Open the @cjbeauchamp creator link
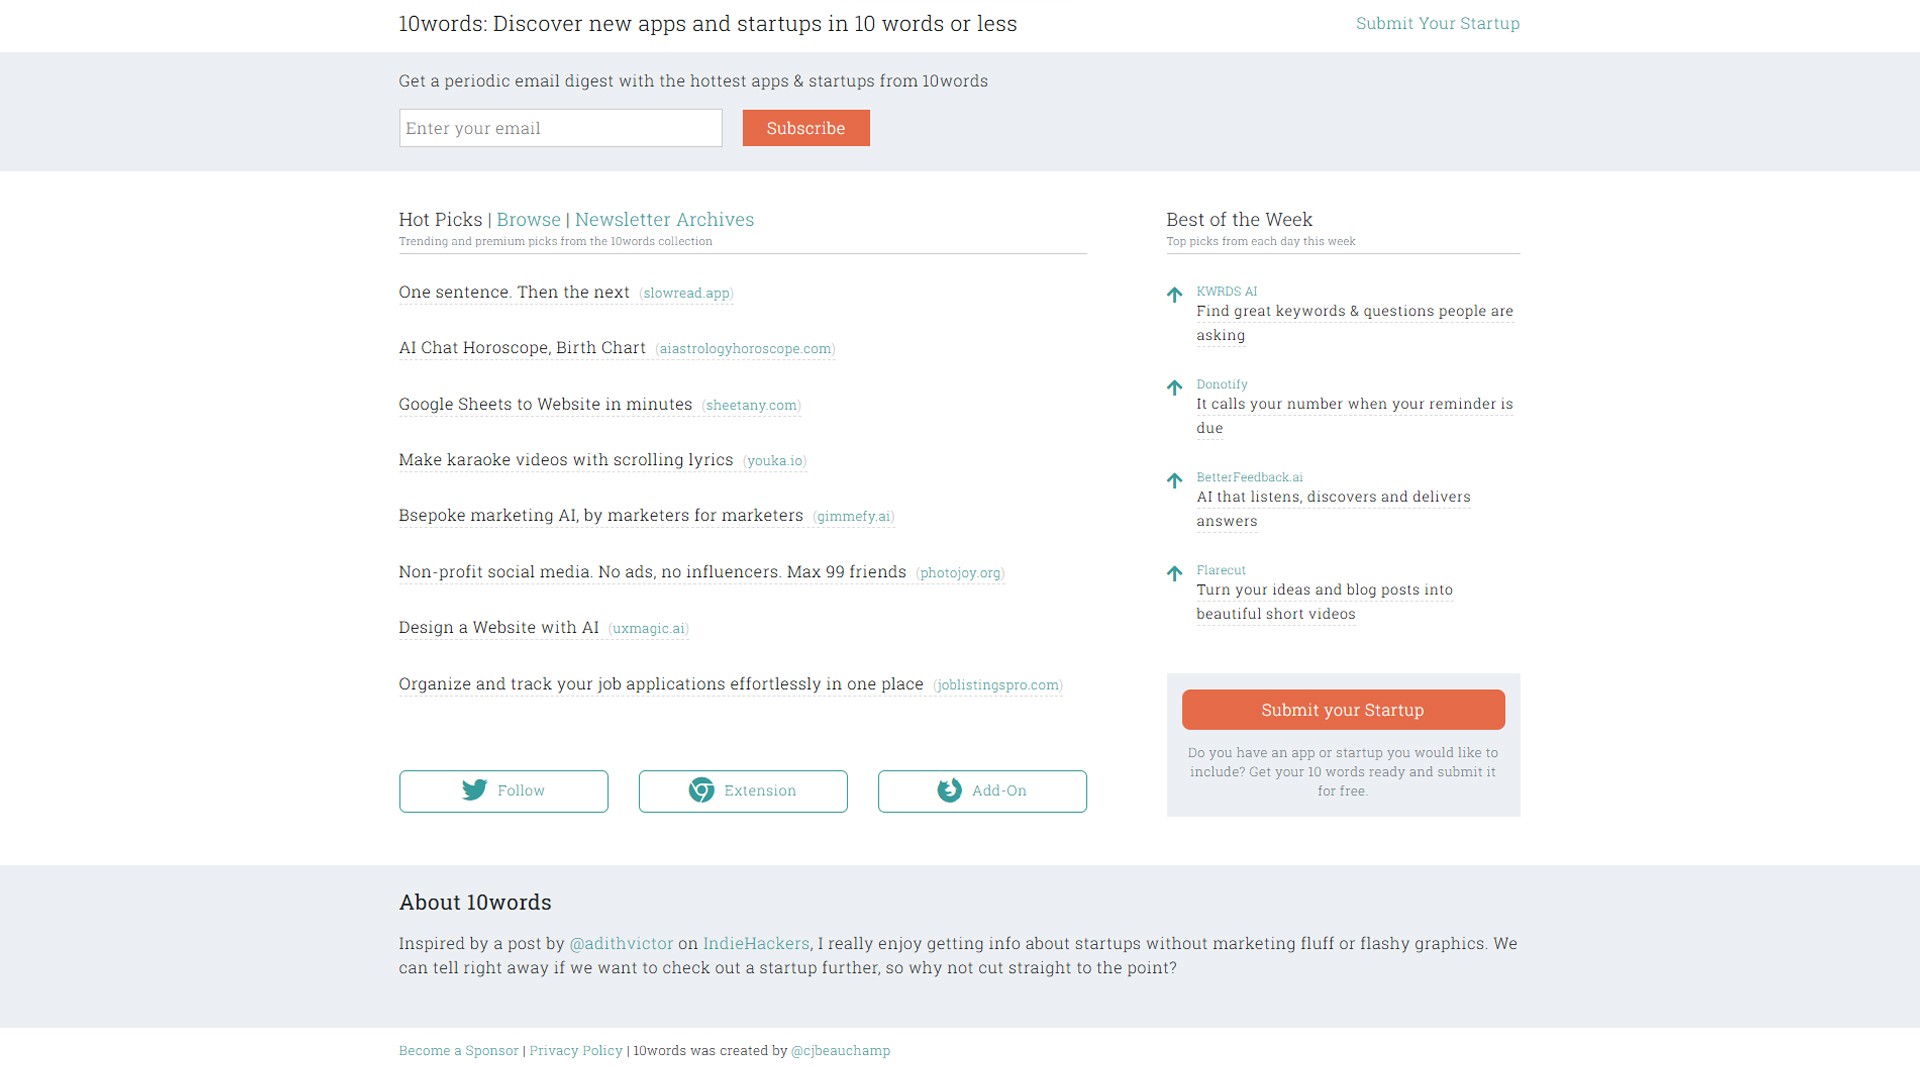This screenshot has height=1080, width=1920. tap(840, 1051)
